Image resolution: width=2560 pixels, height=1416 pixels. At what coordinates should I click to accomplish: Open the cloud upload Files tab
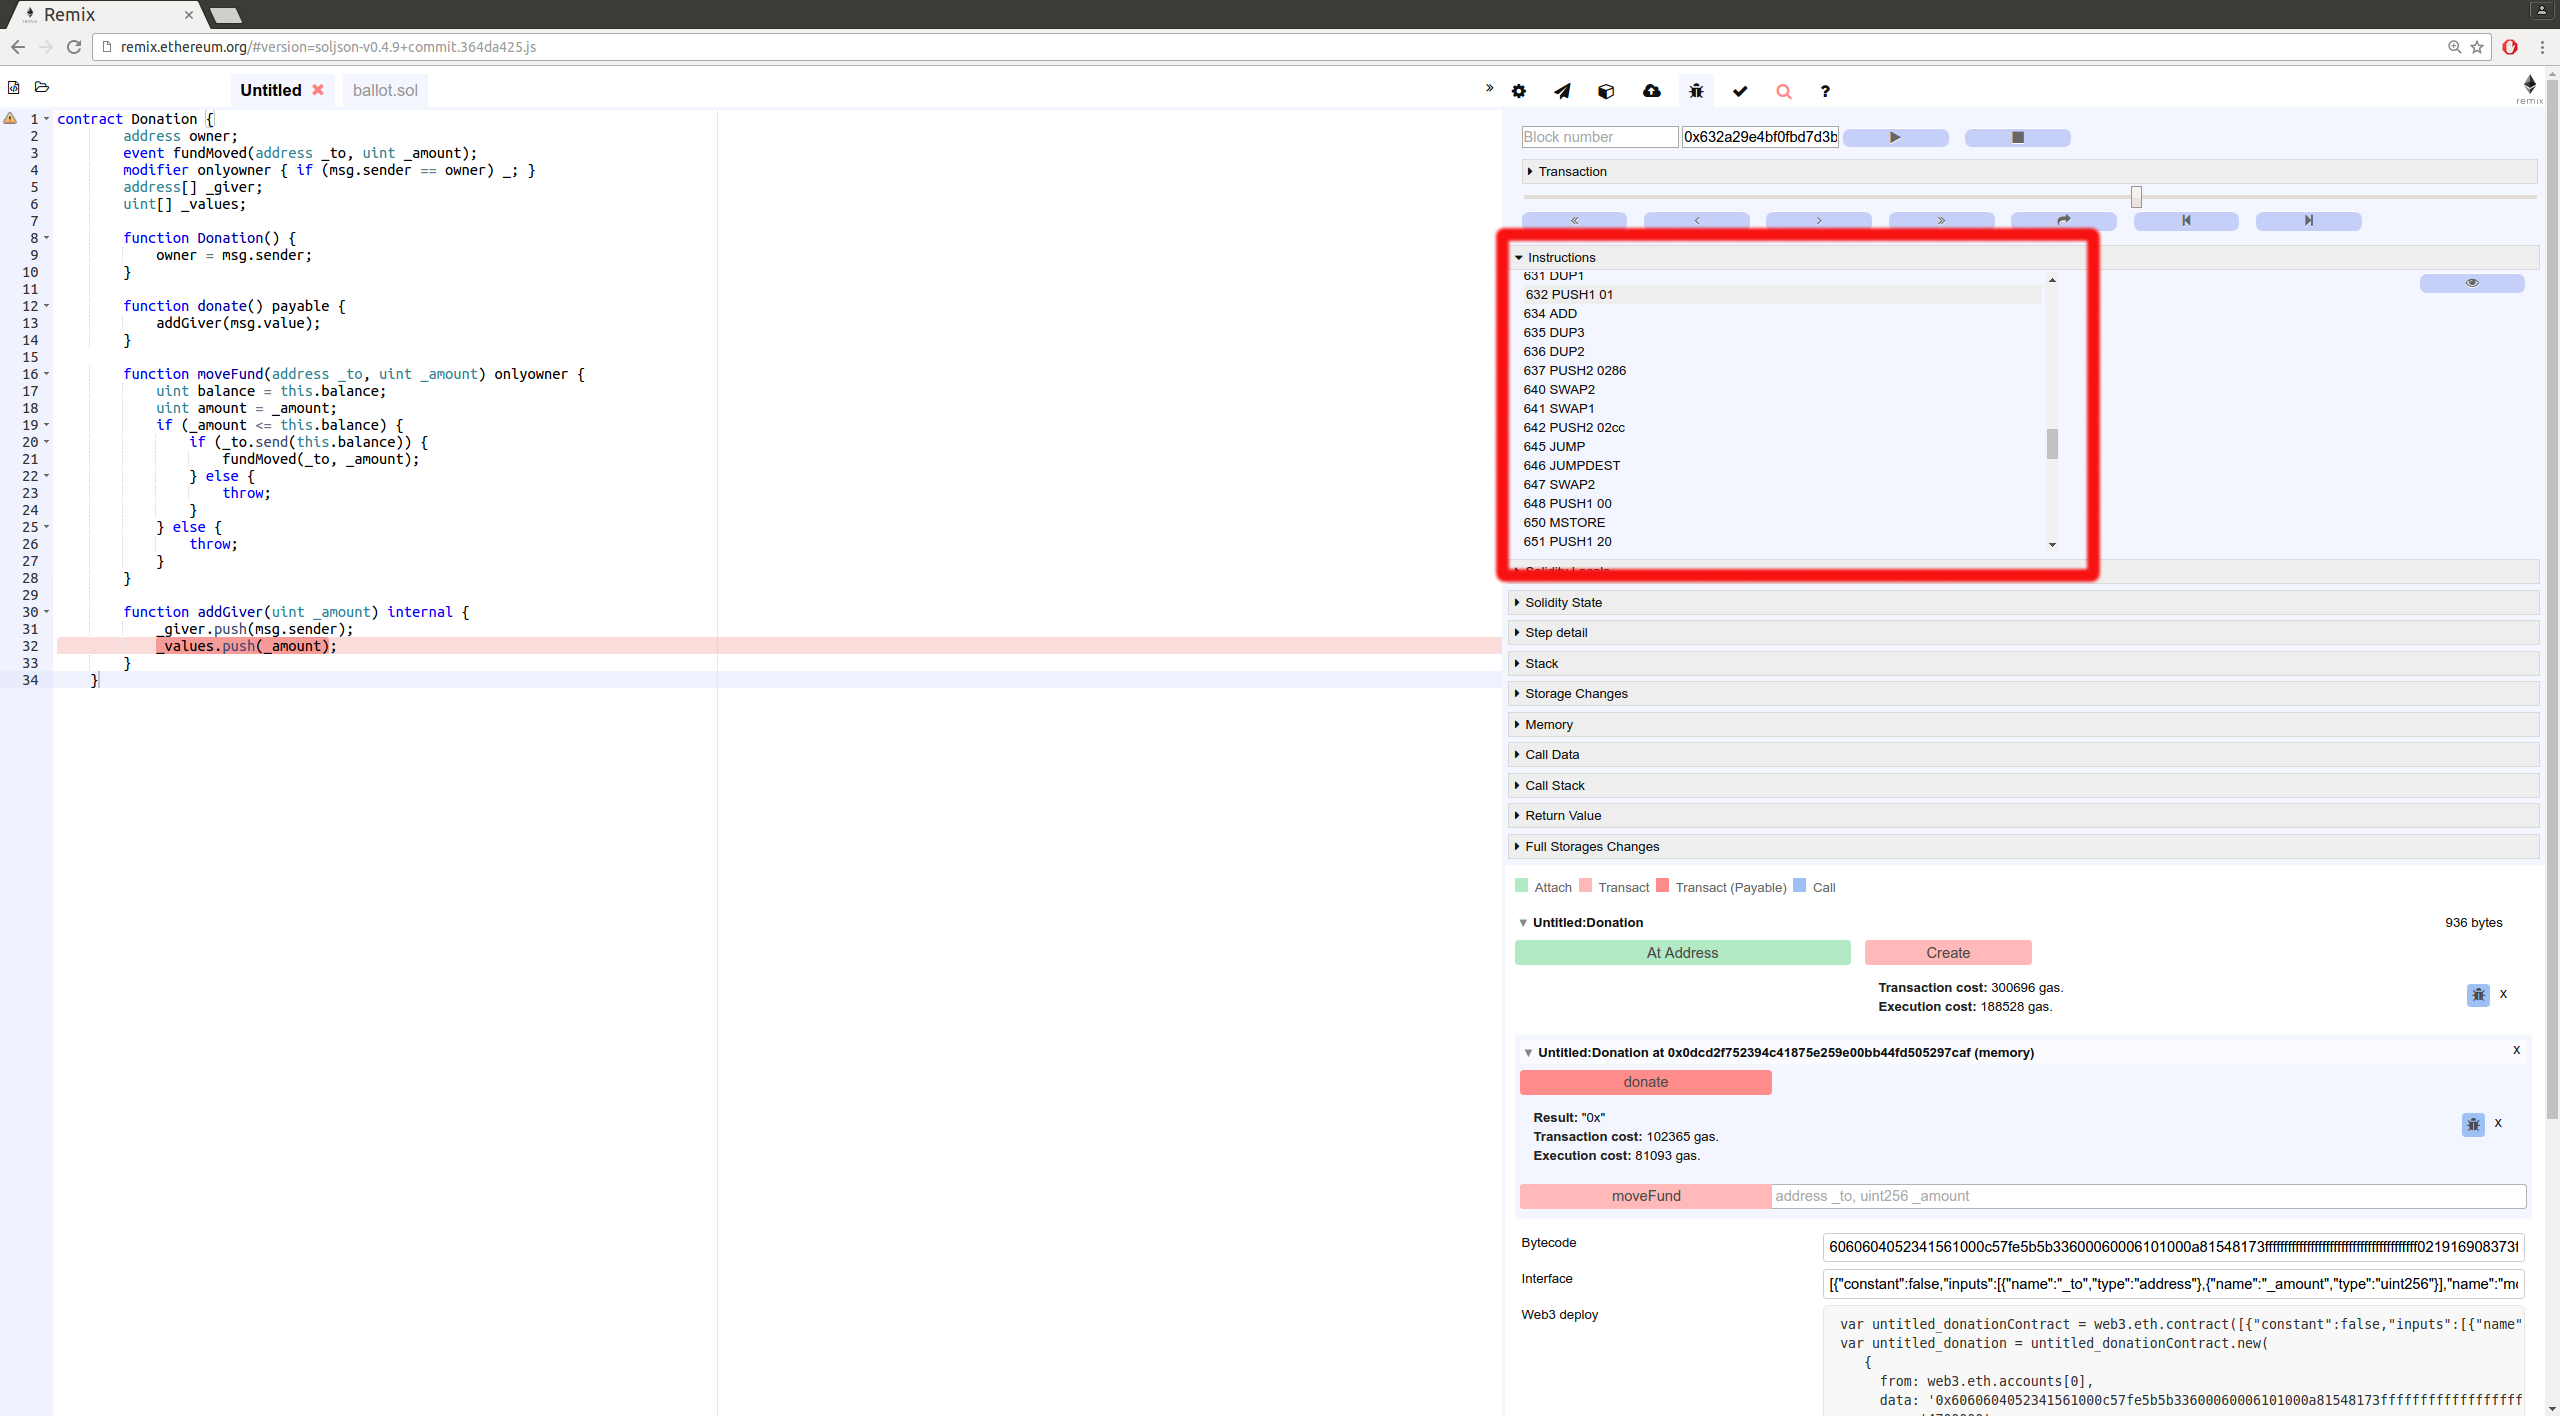tap(1651, 91)
